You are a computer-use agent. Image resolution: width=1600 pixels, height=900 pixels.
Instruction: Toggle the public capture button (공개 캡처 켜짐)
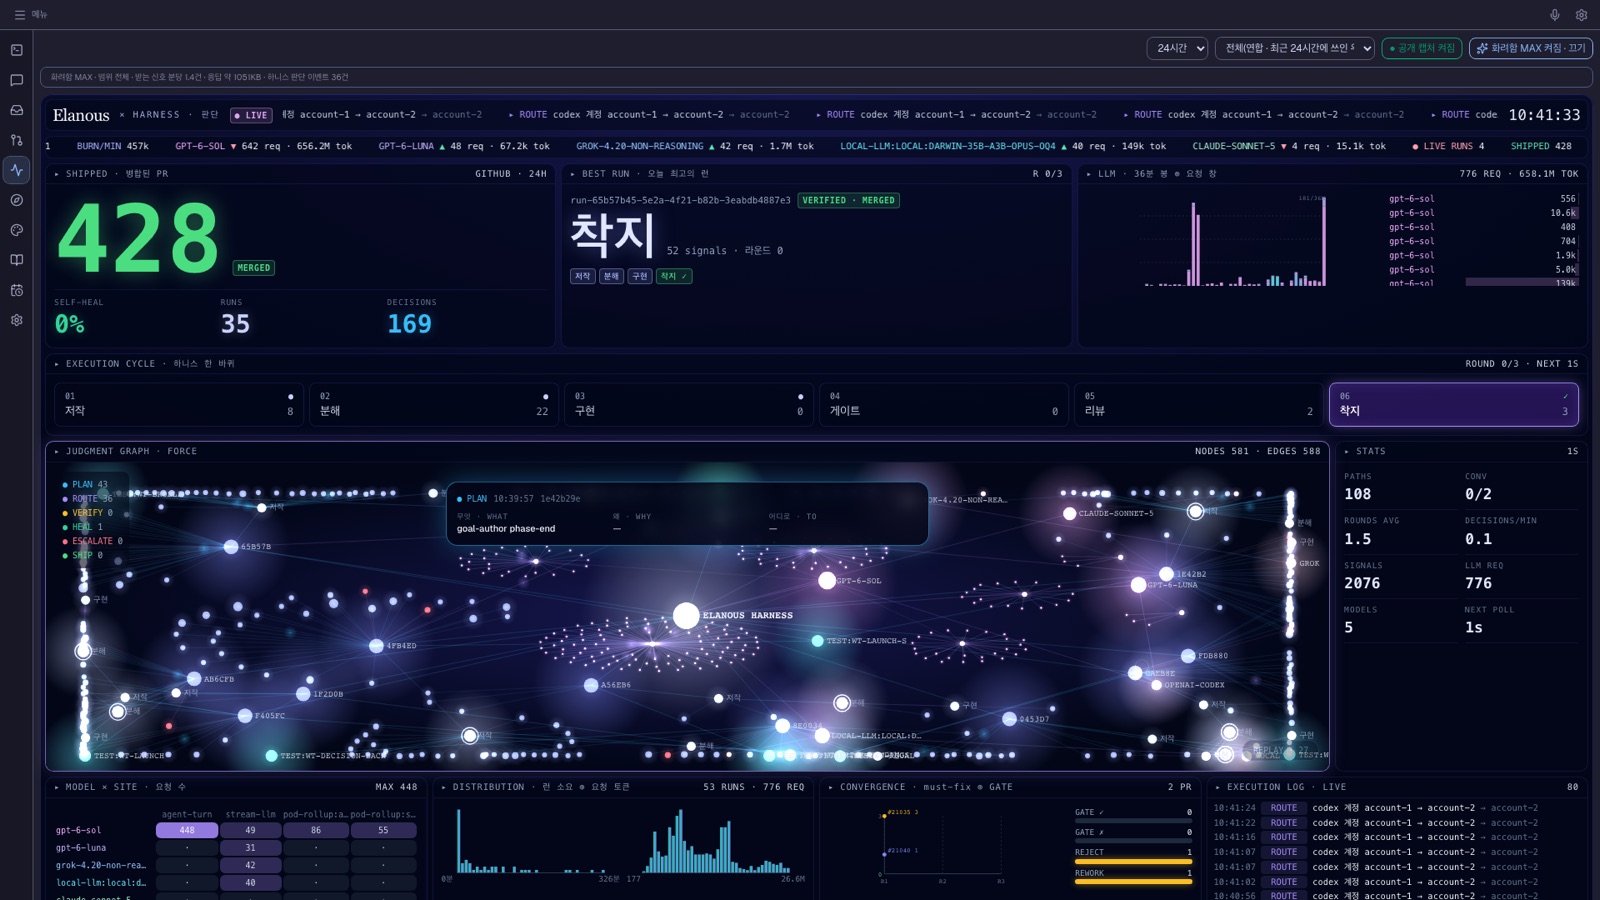coord(1422,48)
